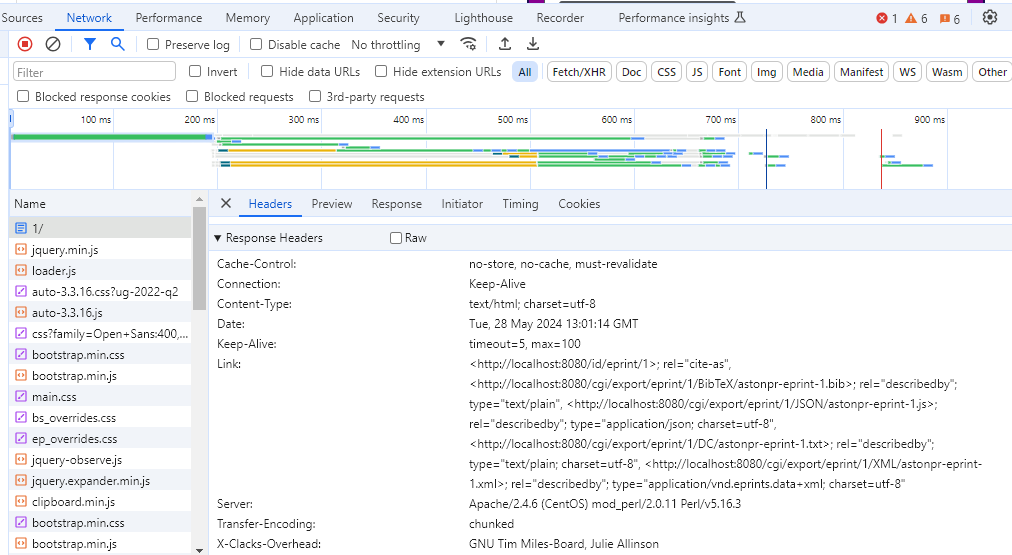Filter requests by Media type
Image resolution: width=1012 pixels, height=555 pixels.
point(808,72)
